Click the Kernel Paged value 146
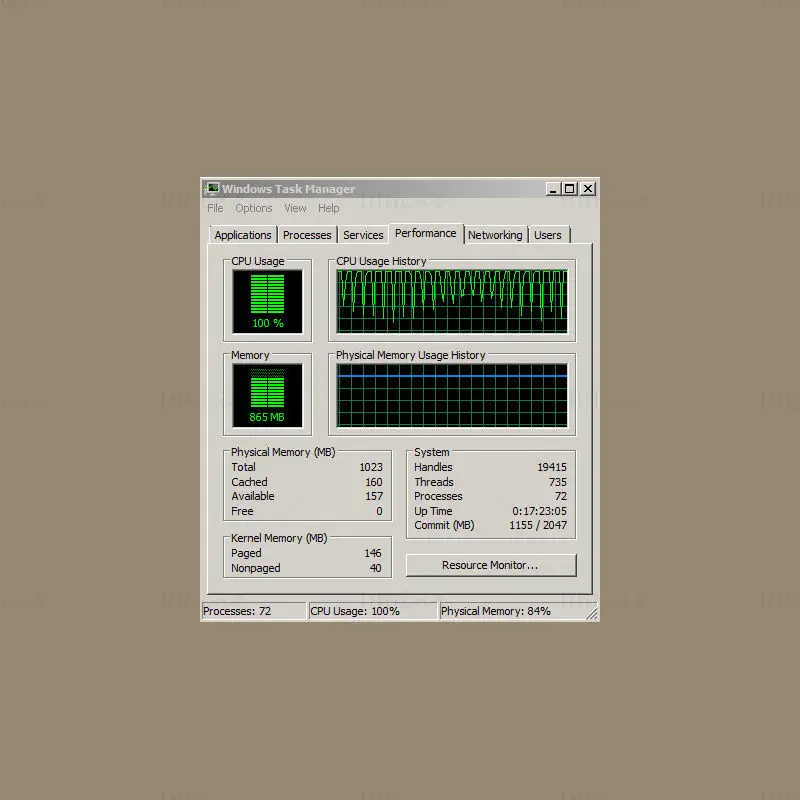Image resolution: width=800 pixels, height=800 pixels. [x=373, y=553]
